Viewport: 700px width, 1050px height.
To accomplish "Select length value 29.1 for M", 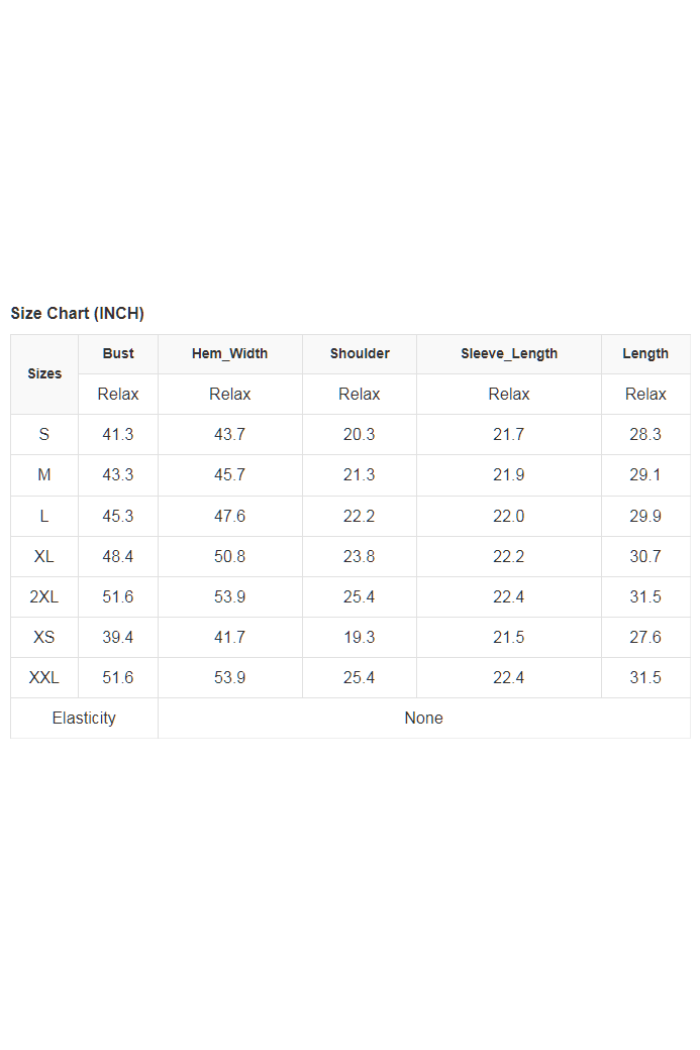I will (x=645, y=475).
